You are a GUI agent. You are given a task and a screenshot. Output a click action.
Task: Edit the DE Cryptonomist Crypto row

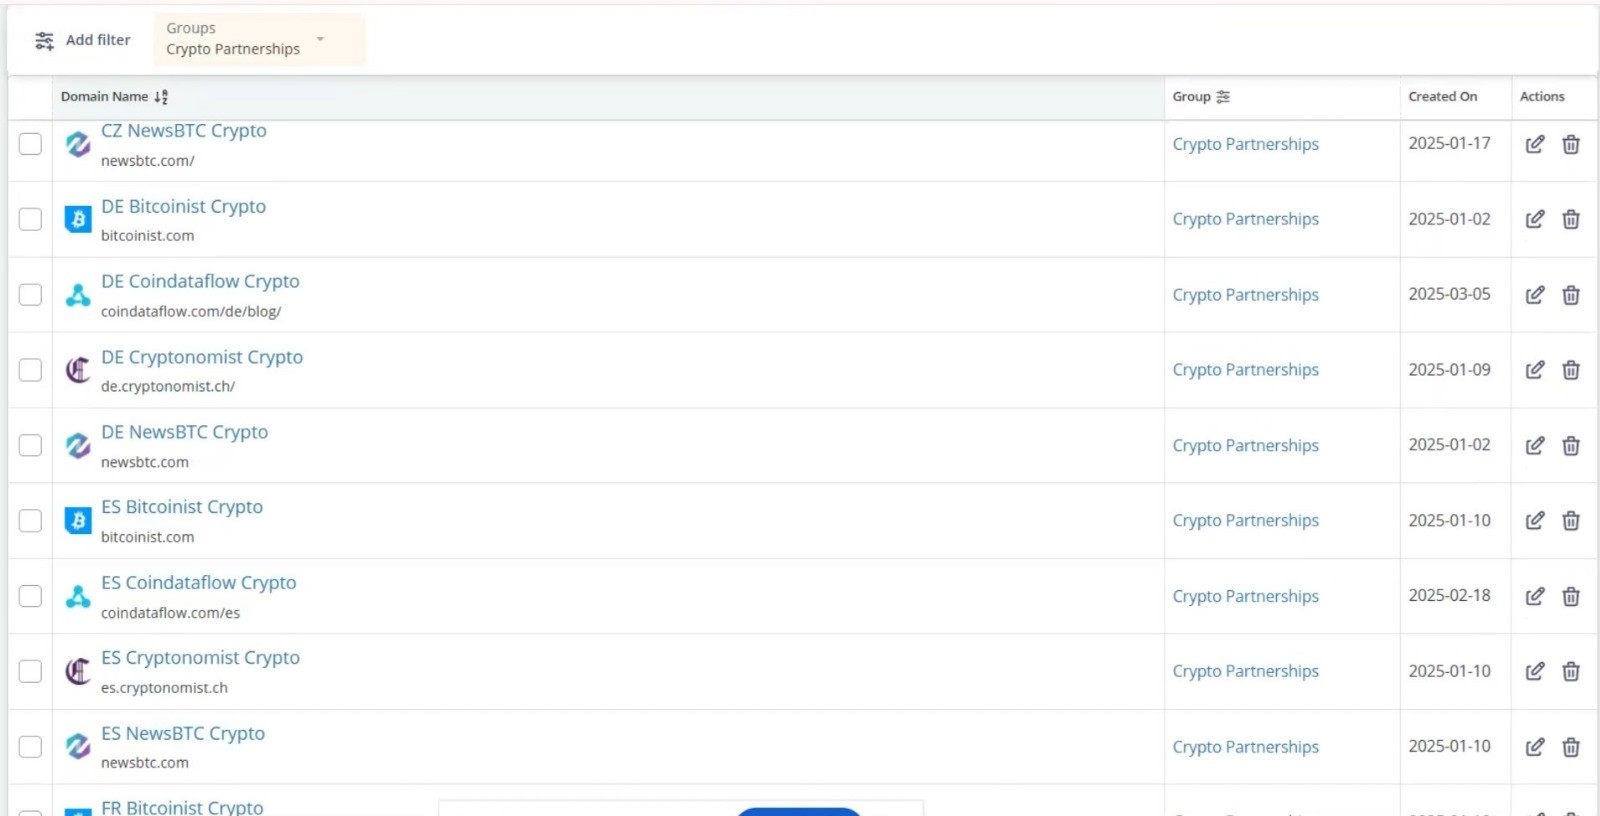(1535, 370)
